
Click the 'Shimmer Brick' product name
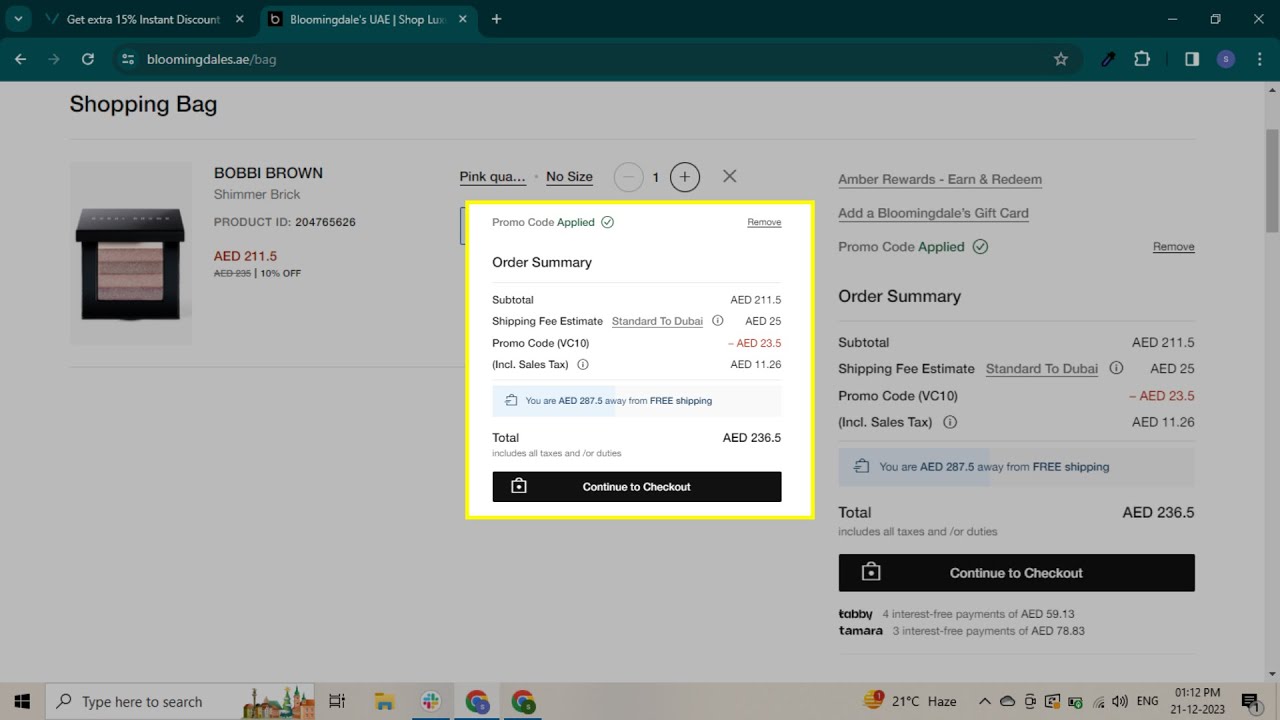click(257, 194)
